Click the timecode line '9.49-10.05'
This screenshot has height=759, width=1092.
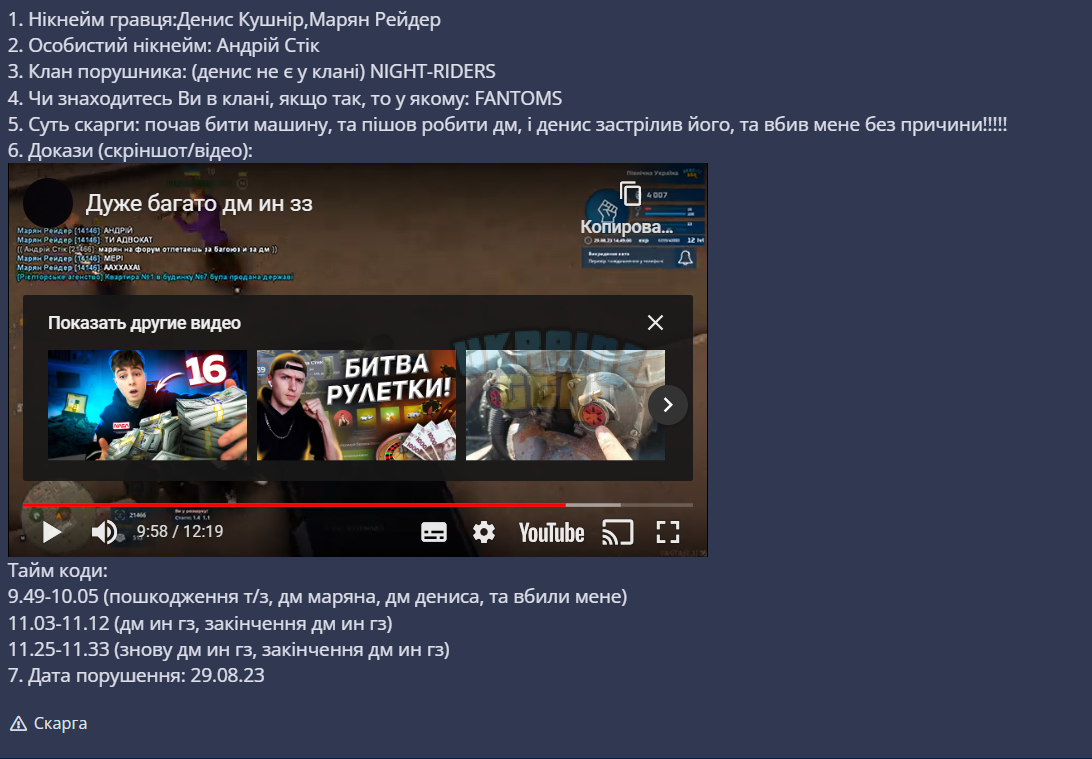(318, 597)
